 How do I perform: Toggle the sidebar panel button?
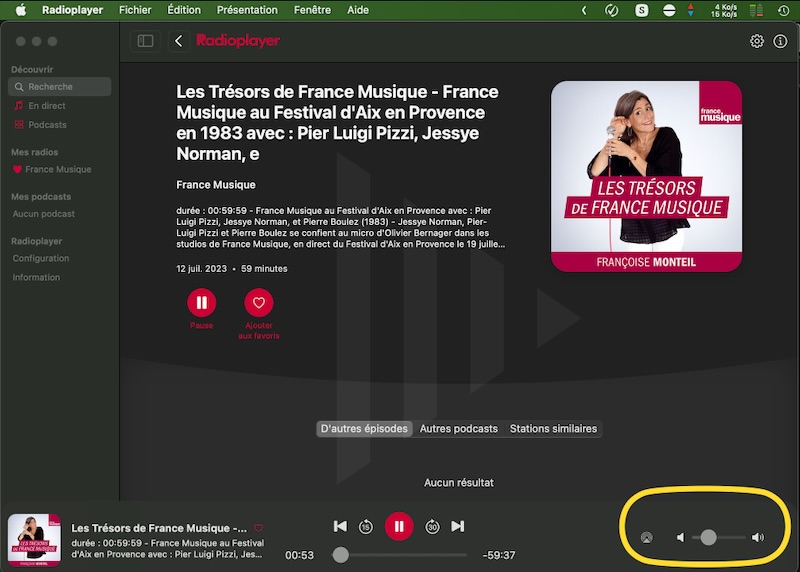point(146,41)
